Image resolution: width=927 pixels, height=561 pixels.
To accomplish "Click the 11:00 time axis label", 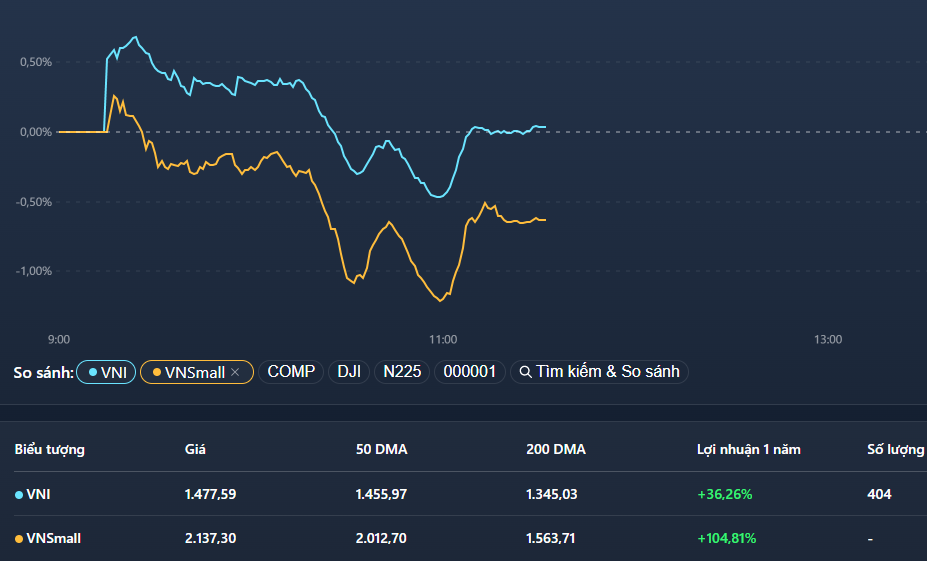I will click(x=443, y=339).
